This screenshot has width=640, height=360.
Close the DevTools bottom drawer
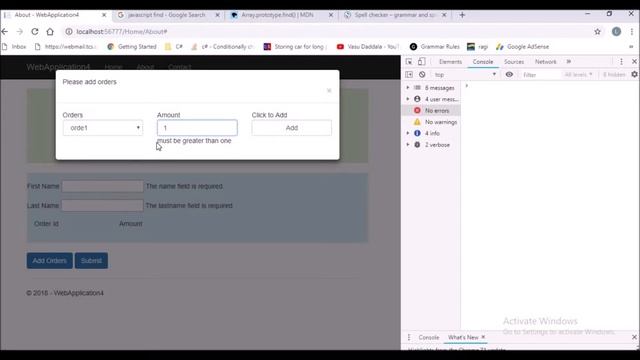(634, 337)
